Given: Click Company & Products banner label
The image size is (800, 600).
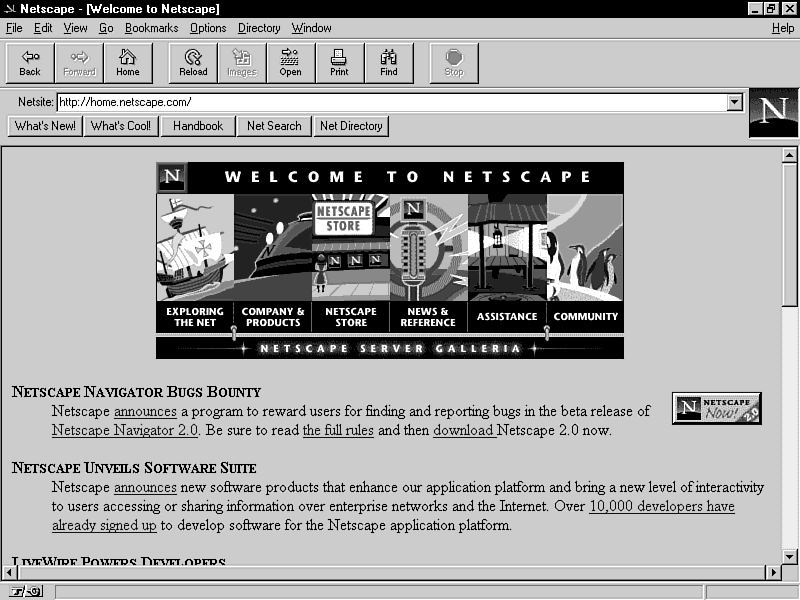Looking at the screenshot, I should [273, 317].
